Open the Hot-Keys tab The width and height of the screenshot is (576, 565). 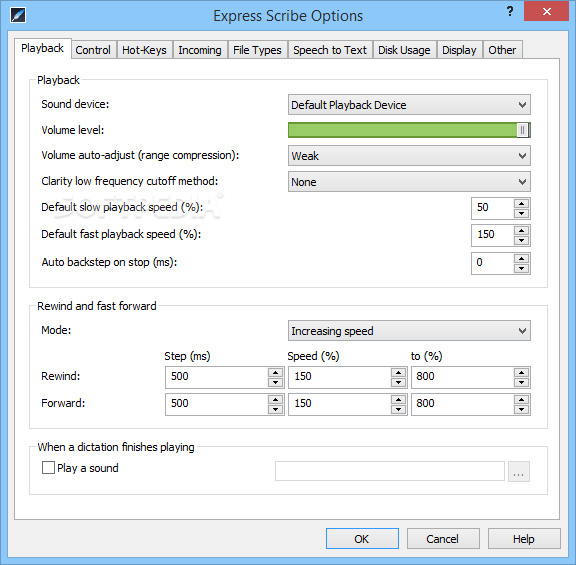click(x=144, y=50)
